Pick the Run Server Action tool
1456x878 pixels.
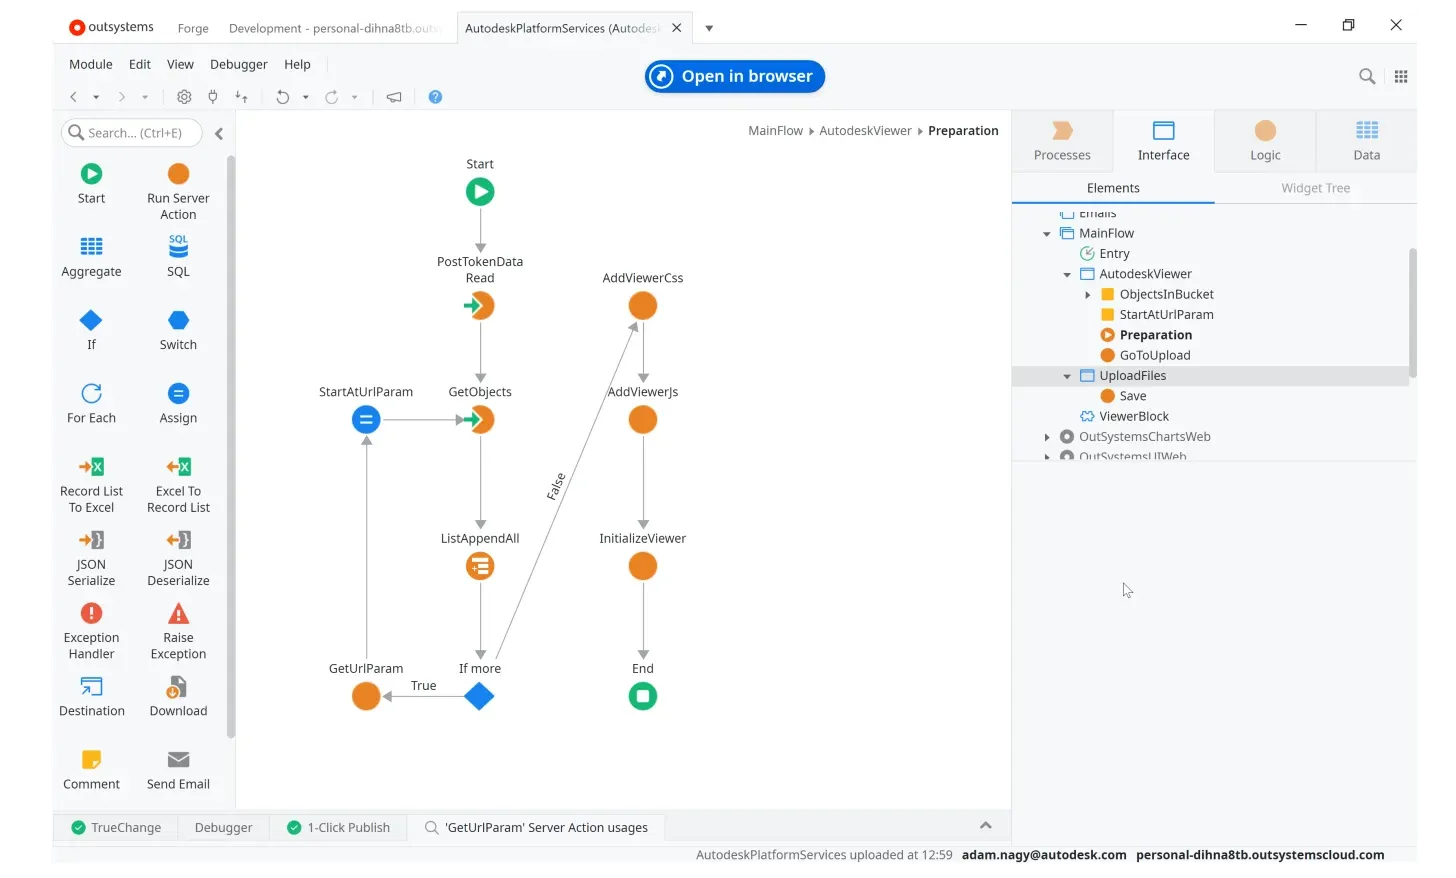pos(178,192)
